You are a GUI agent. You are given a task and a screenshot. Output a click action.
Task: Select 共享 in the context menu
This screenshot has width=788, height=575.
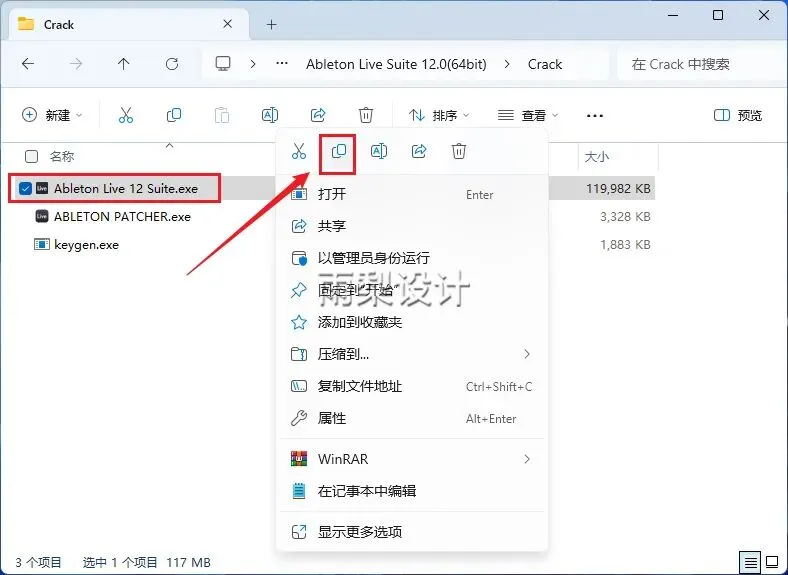click(x=412, y=226)
